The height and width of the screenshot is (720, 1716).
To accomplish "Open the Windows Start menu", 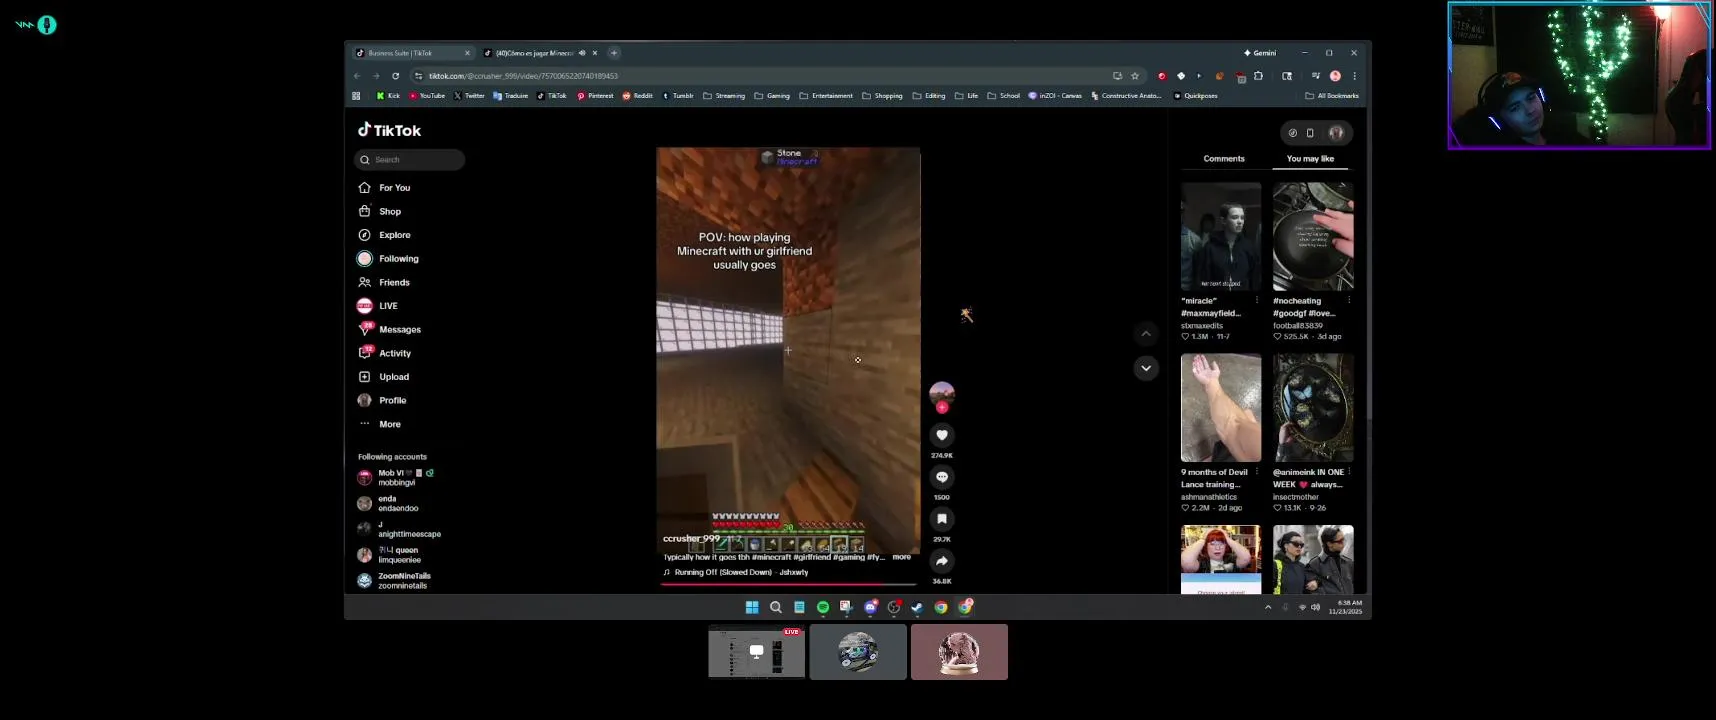I will [752, 607].
